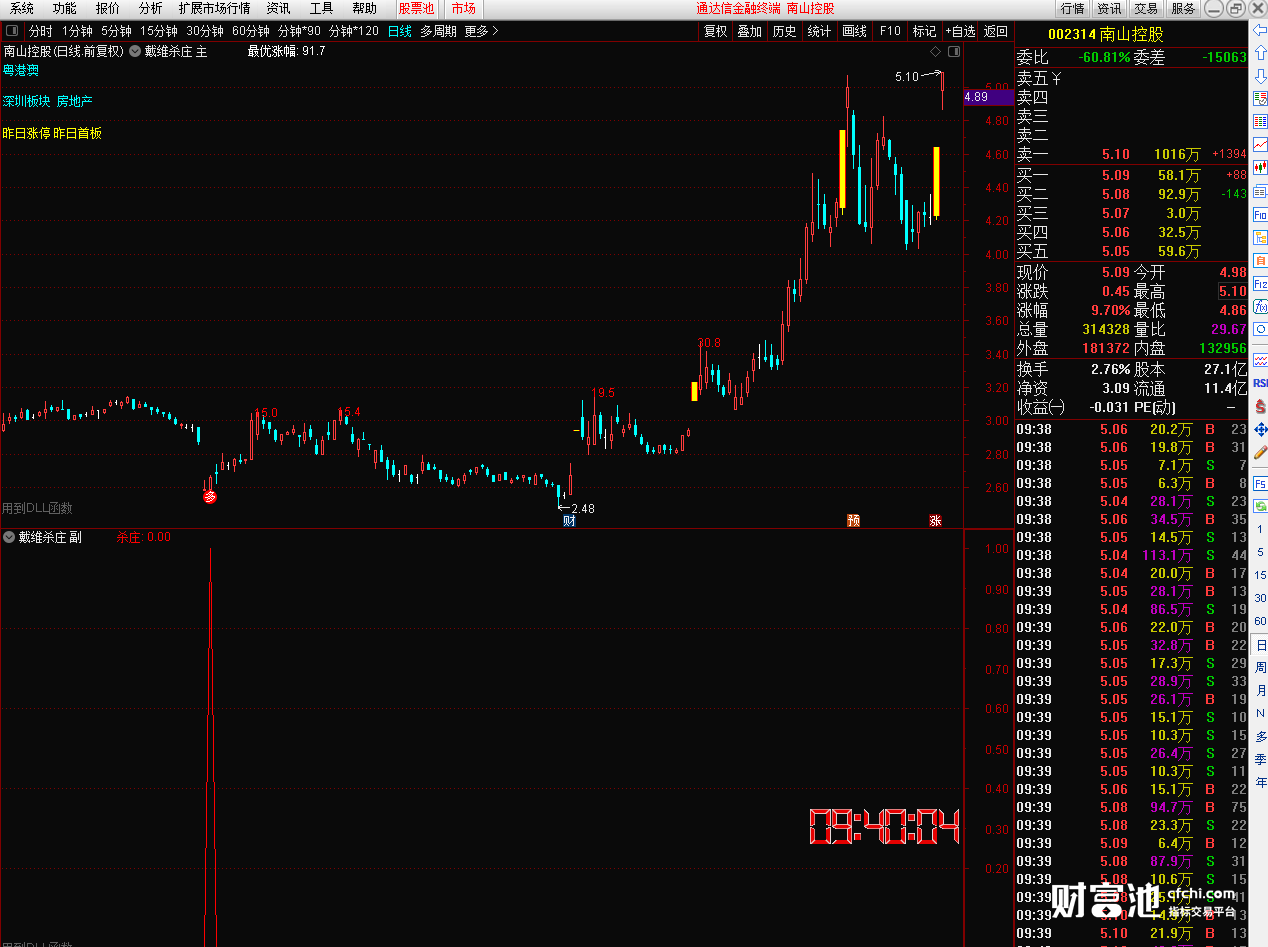Click the red '多' marker on the chart
This screenshot has height=947, width=1268.
click(x=210, y=496)
